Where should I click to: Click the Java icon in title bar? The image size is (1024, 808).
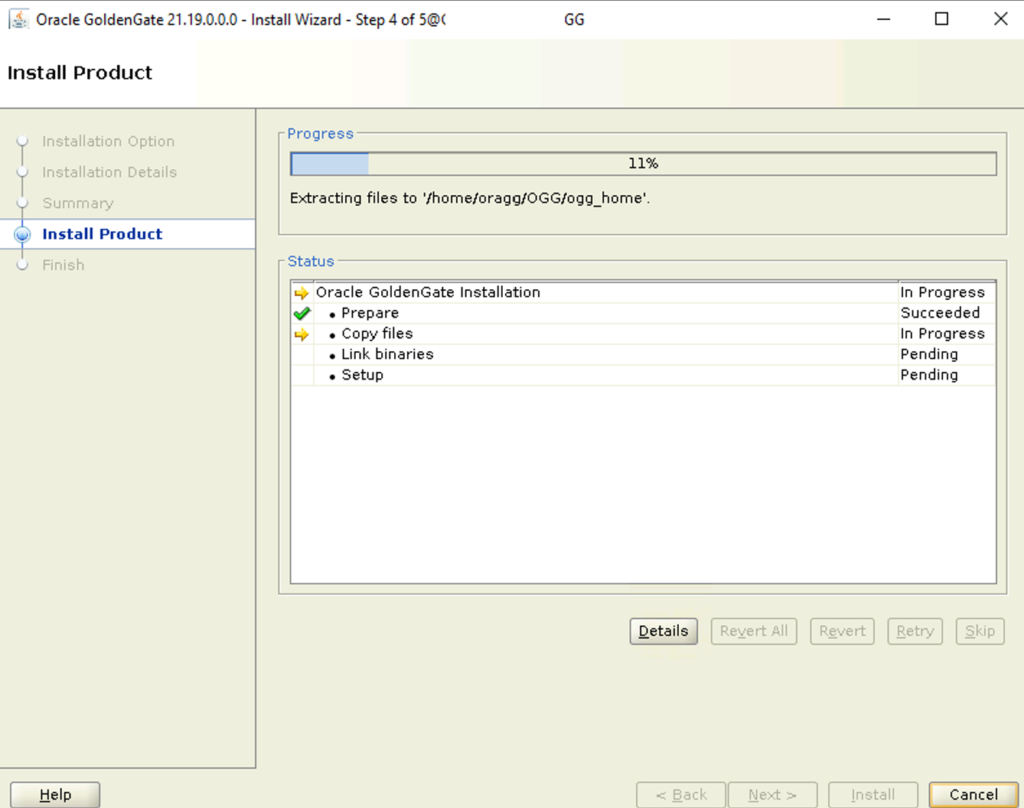18,19
